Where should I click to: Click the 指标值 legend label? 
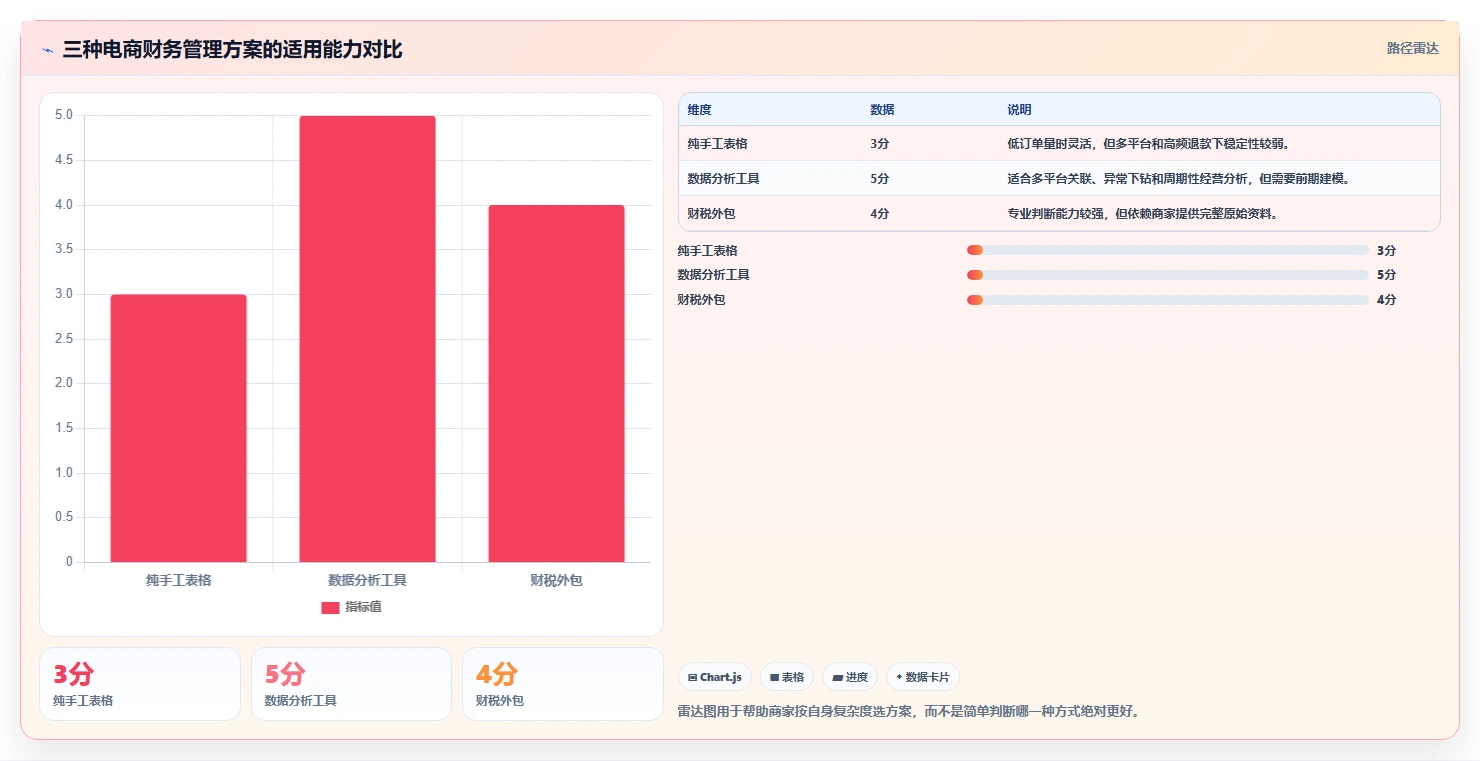363,607
